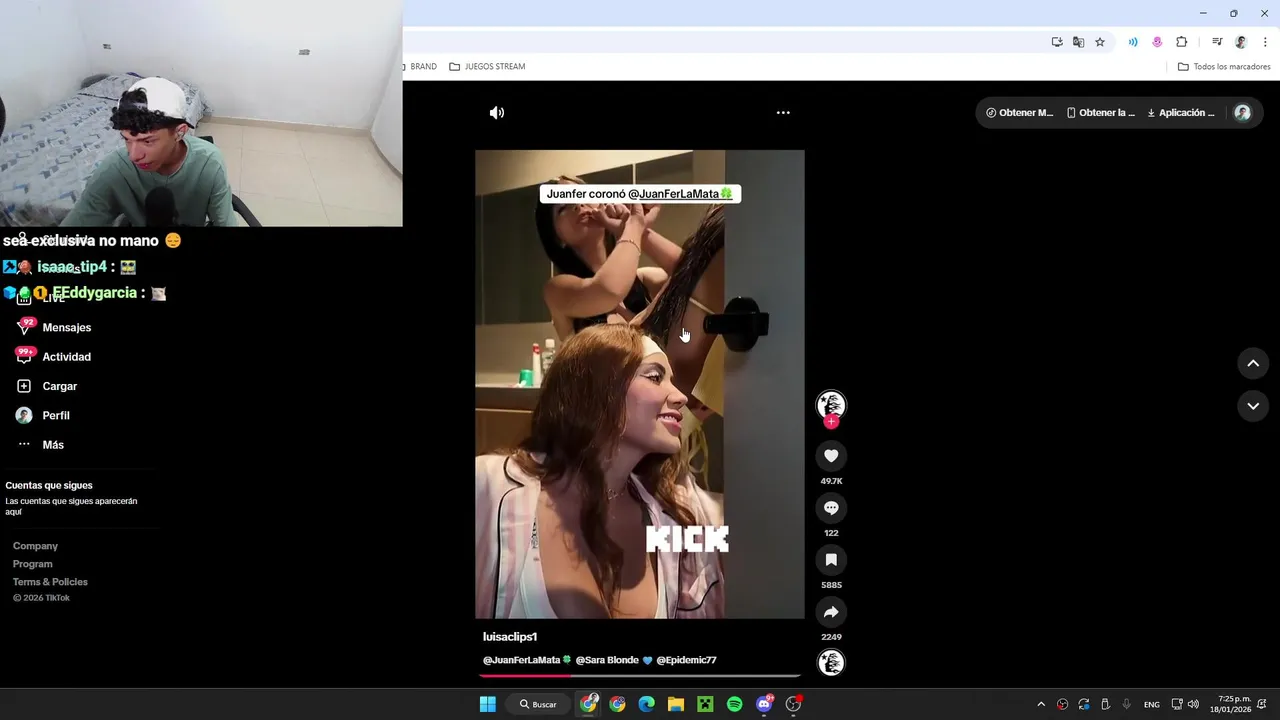The image size is (1280, 720).
Task: Share the video with arrow icon
Action: [x=831, y=612]
